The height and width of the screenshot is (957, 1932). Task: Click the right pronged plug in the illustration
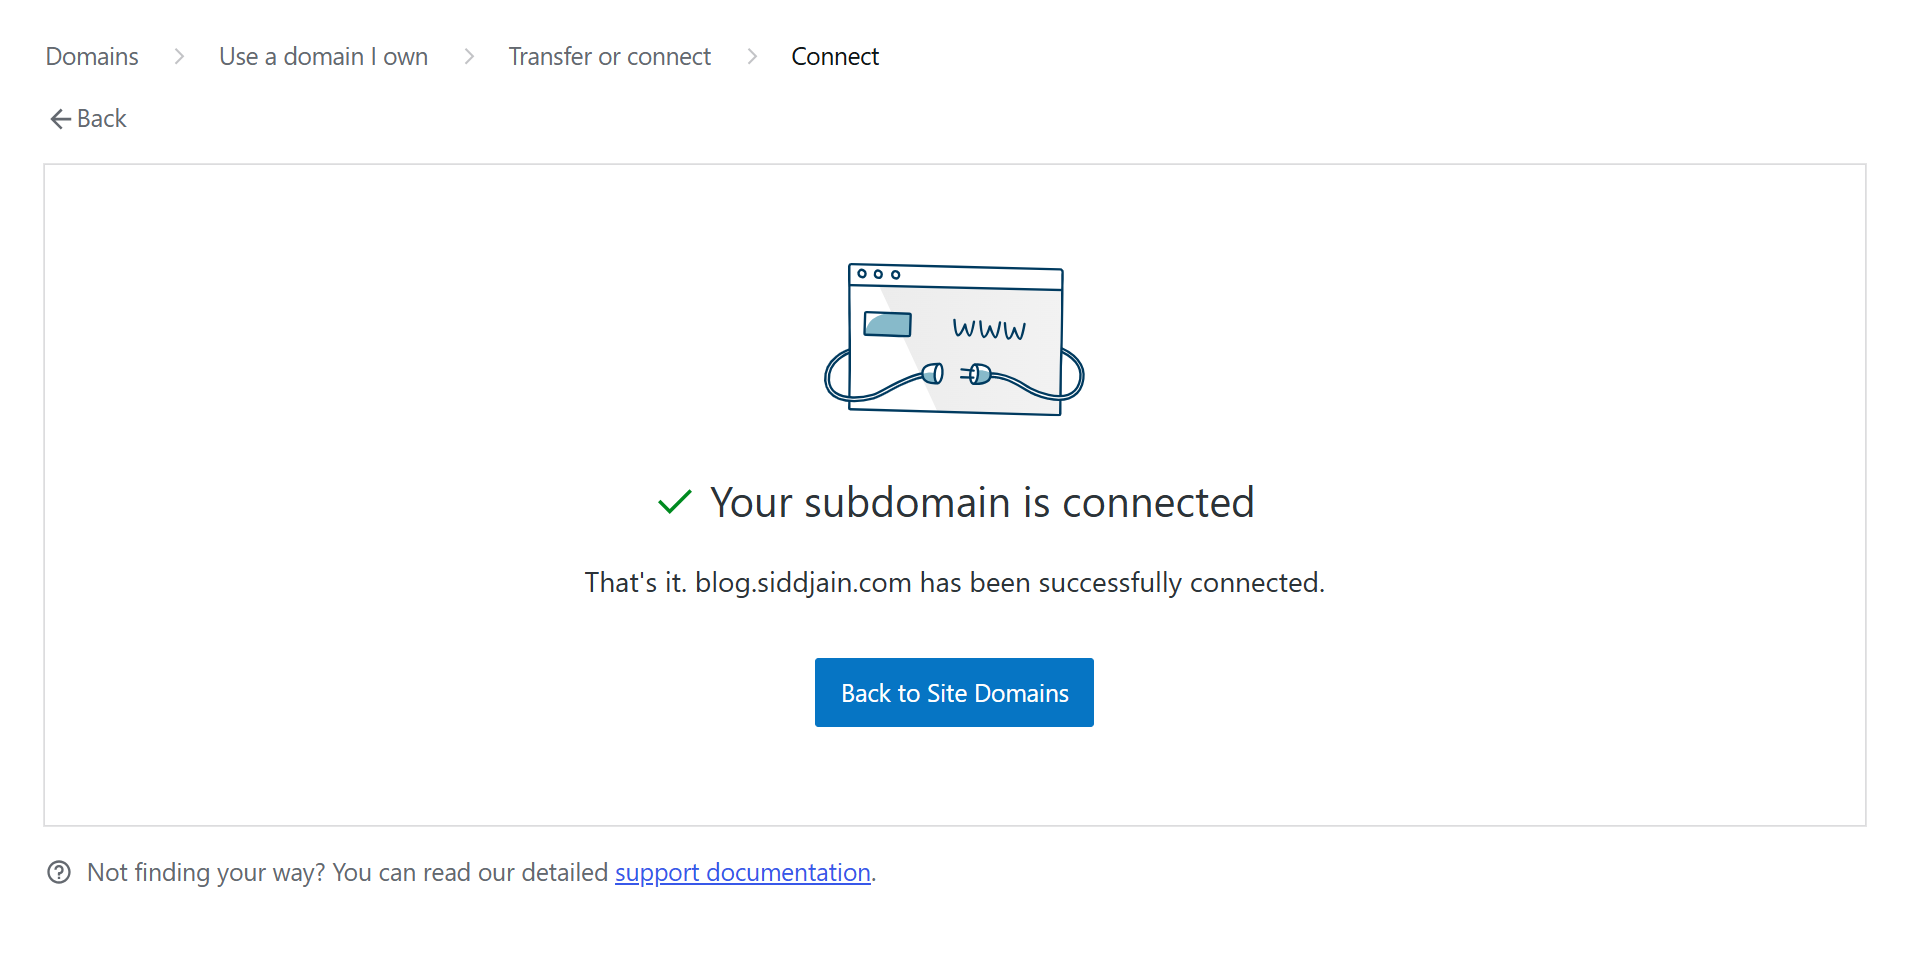pyautogui.click(x=977, y=375)
